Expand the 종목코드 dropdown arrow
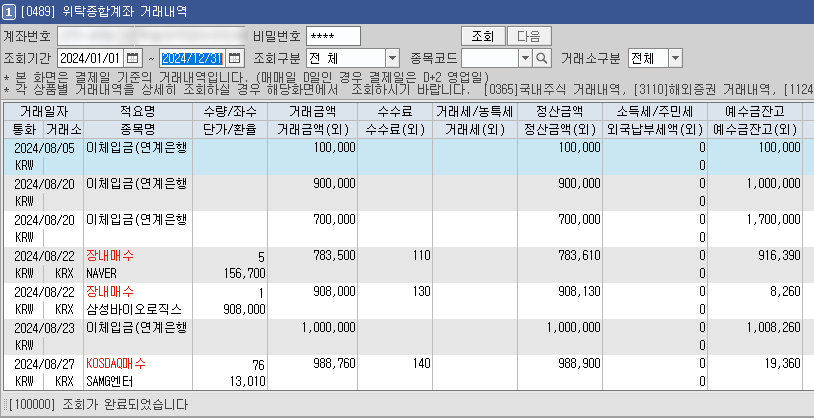The width and height of the screenshot is (814, 418). click(525, 58)
